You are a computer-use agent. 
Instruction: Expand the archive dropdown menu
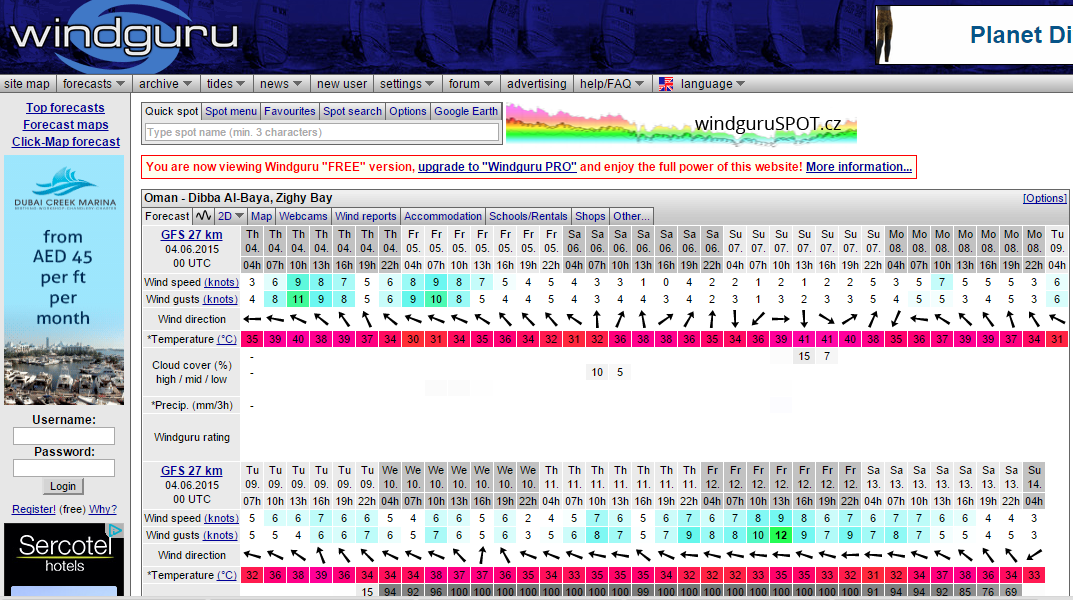click(x=165, y=84)
